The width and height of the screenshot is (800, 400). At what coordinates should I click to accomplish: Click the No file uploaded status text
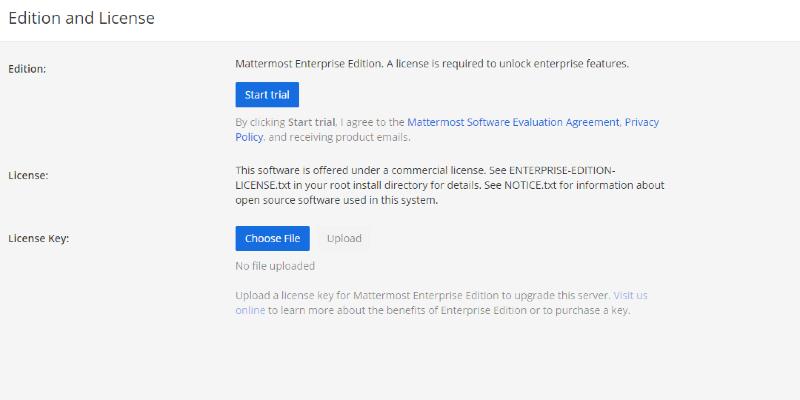[x=275, y=266]
